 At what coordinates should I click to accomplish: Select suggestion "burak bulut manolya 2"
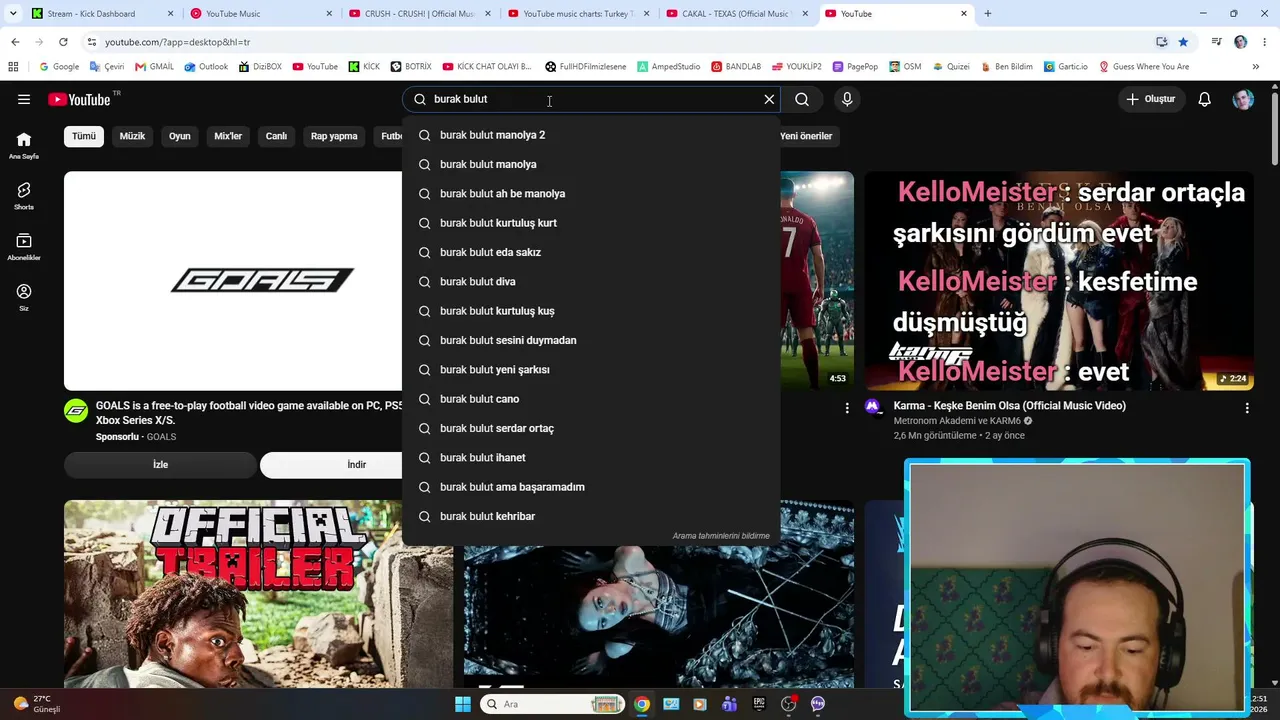[591, 135]
